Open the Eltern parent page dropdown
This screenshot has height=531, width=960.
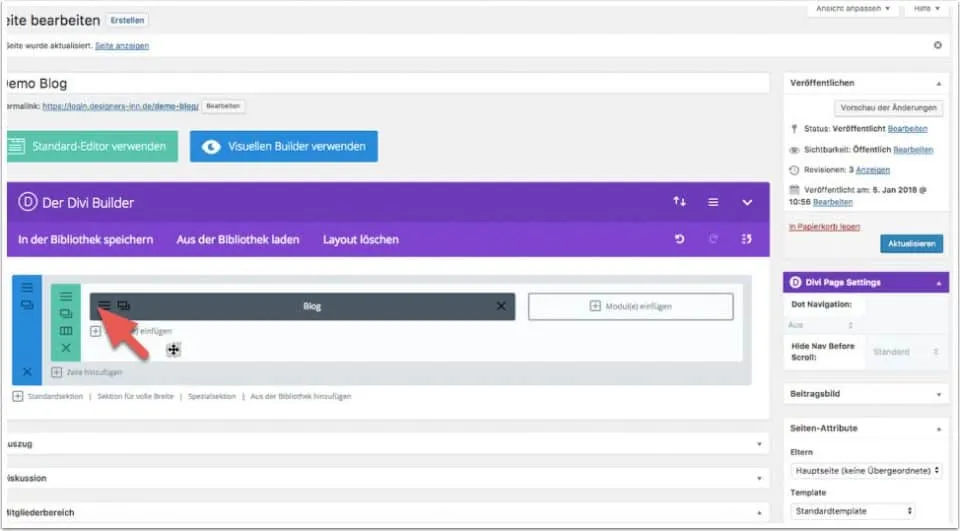pyautogui.click(x=865, y=470)
